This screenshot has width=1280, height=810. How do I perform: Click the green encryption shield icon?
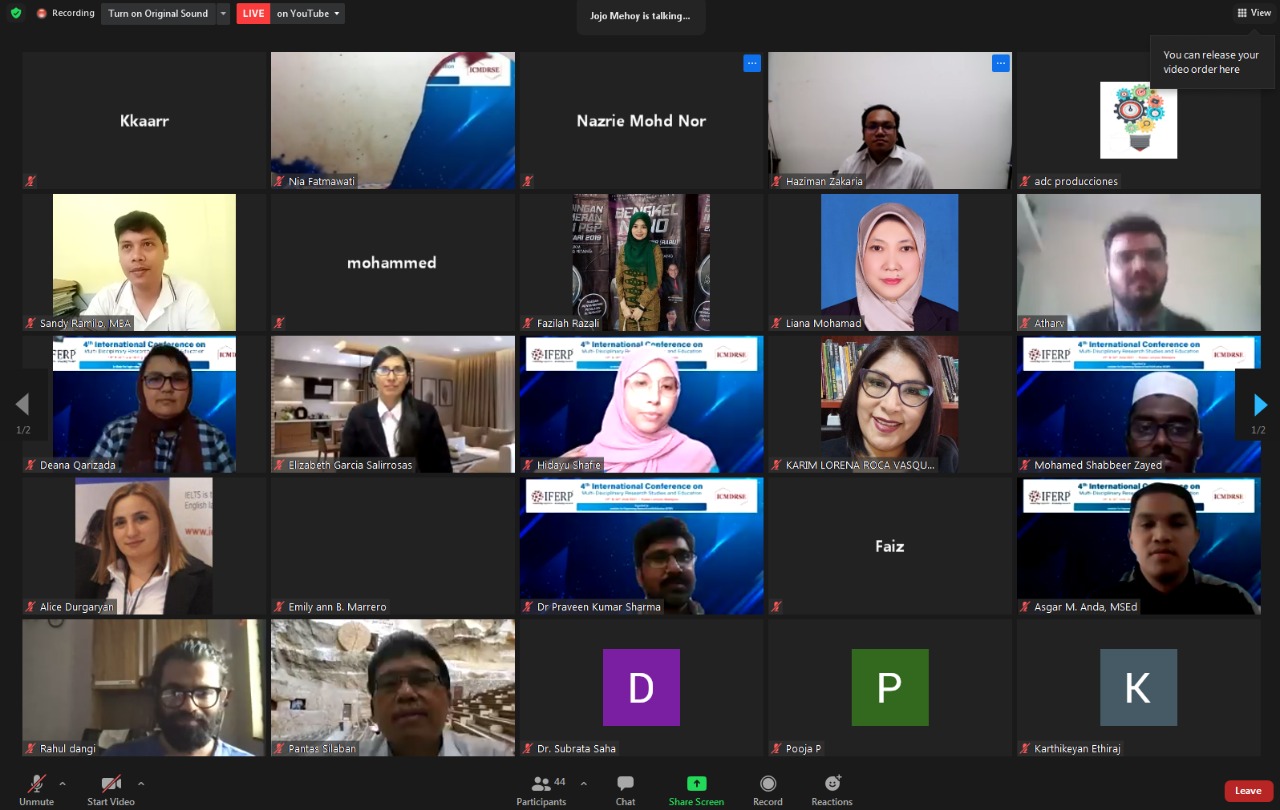pos(16,13)
